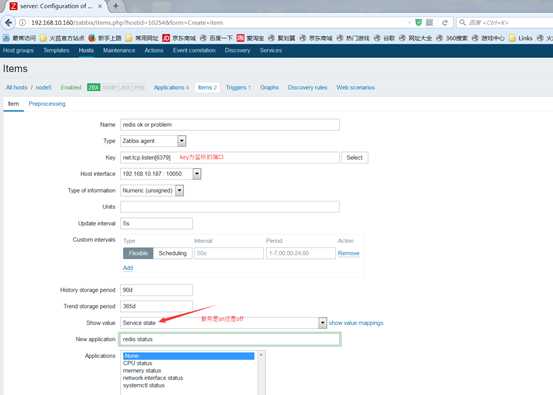Open the Event correlation menu
This screenshot has height=395, width=553.
tap(194, 50)
